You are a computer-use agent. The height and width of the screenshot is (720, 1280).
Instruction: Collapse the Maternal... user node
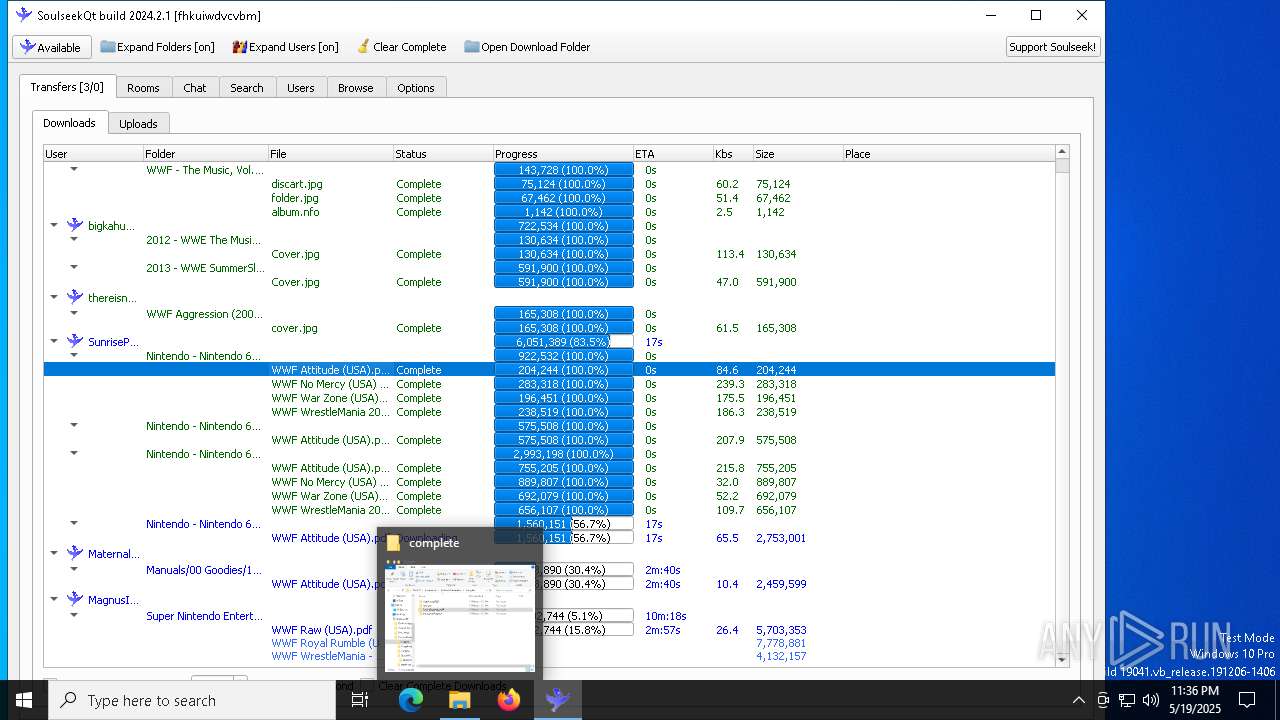pos(54,554)
